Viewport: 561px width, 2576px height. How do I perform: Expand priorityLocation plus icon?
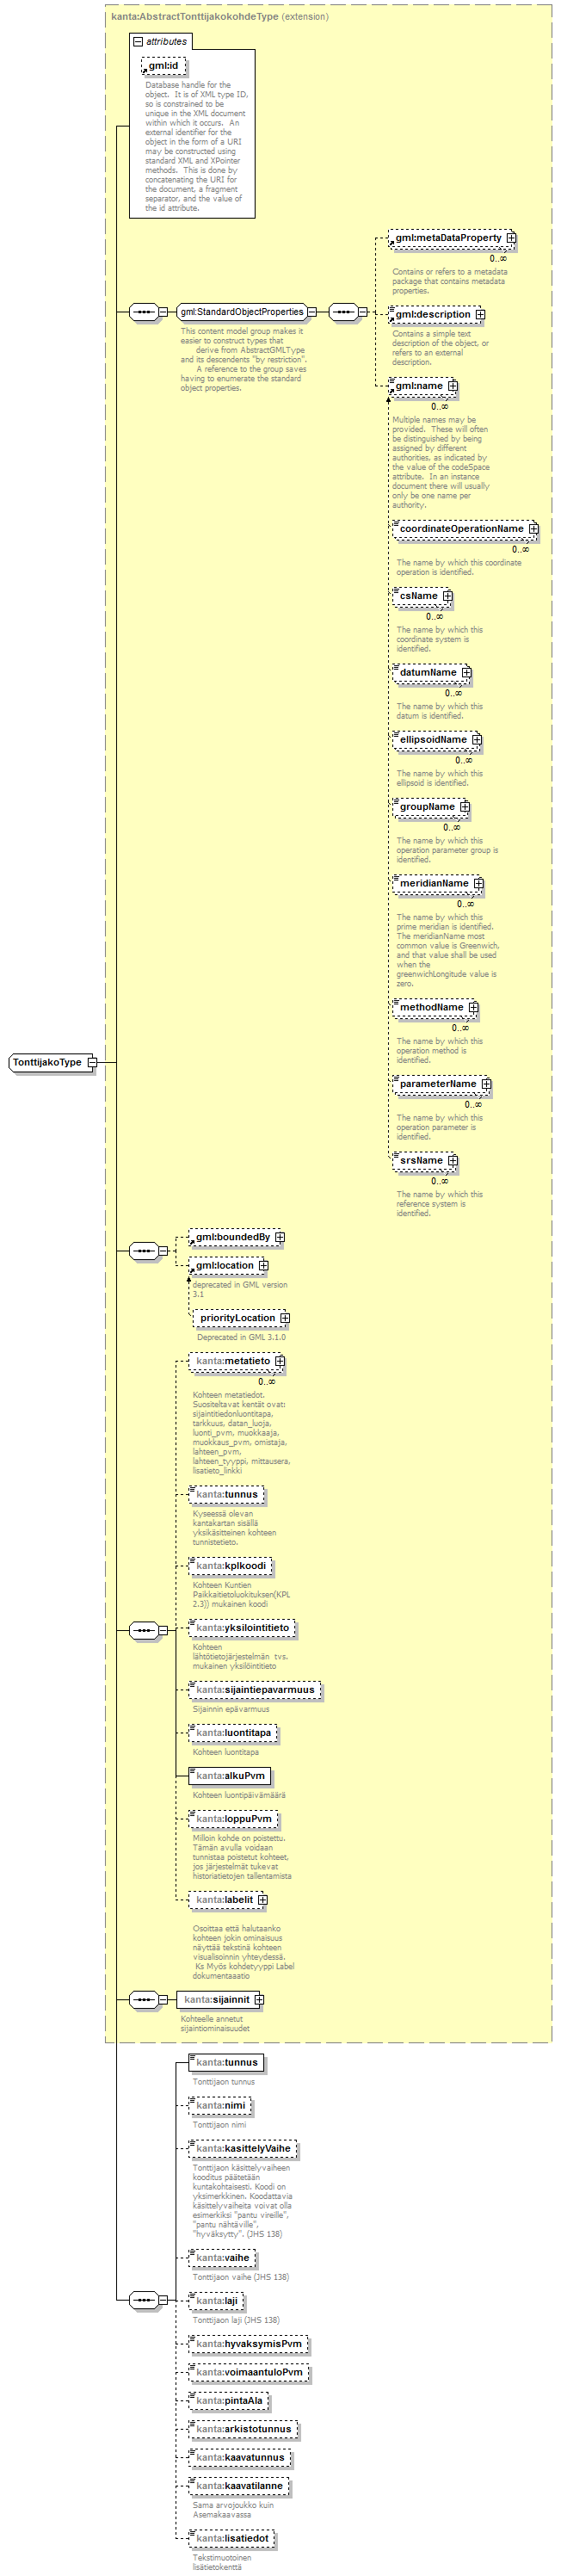285,1318
